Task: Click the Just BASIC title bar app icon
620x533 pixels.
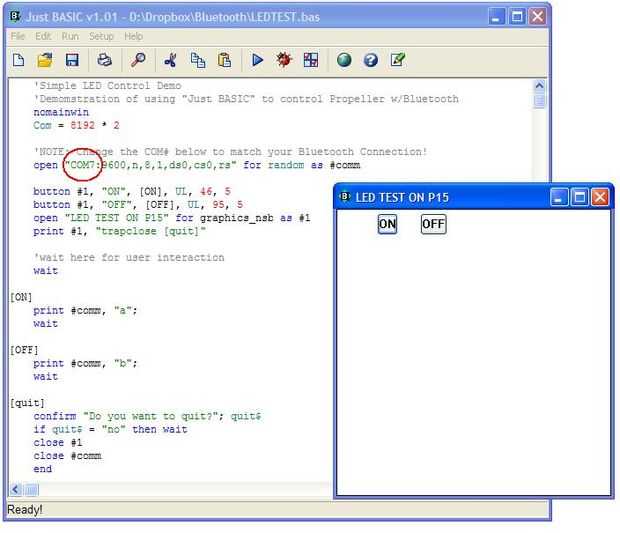Action: pos(15,16)
